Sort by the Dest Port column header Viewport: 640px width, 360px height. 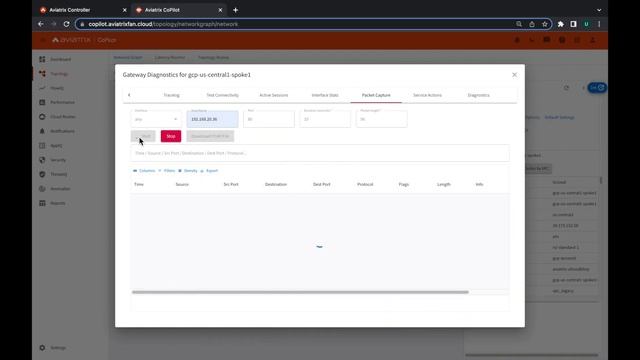322,184
